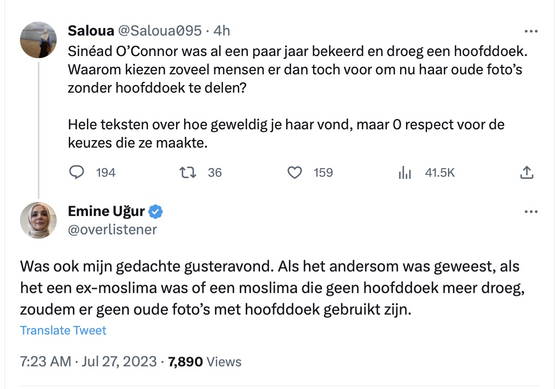The width and height of the screenshot is (555, 389).
Task: Open the @Saloua095 handle link
Action: (x=159, y=31)
